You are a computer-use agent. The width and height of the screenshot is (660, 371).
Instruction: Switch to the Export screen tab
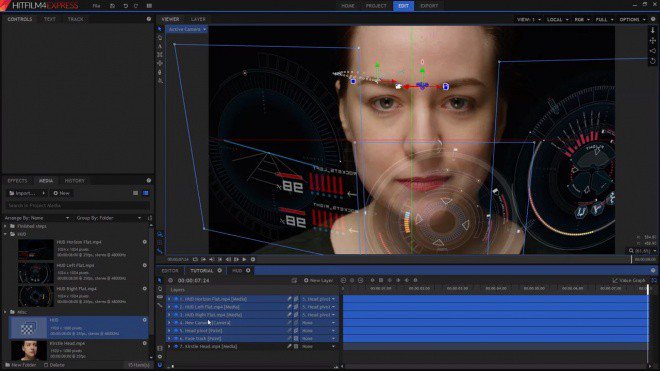pos(429,6)
